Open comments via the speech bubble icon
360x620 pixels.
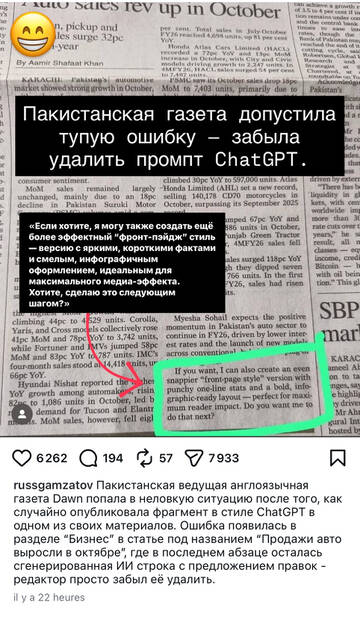coord(88,458)
